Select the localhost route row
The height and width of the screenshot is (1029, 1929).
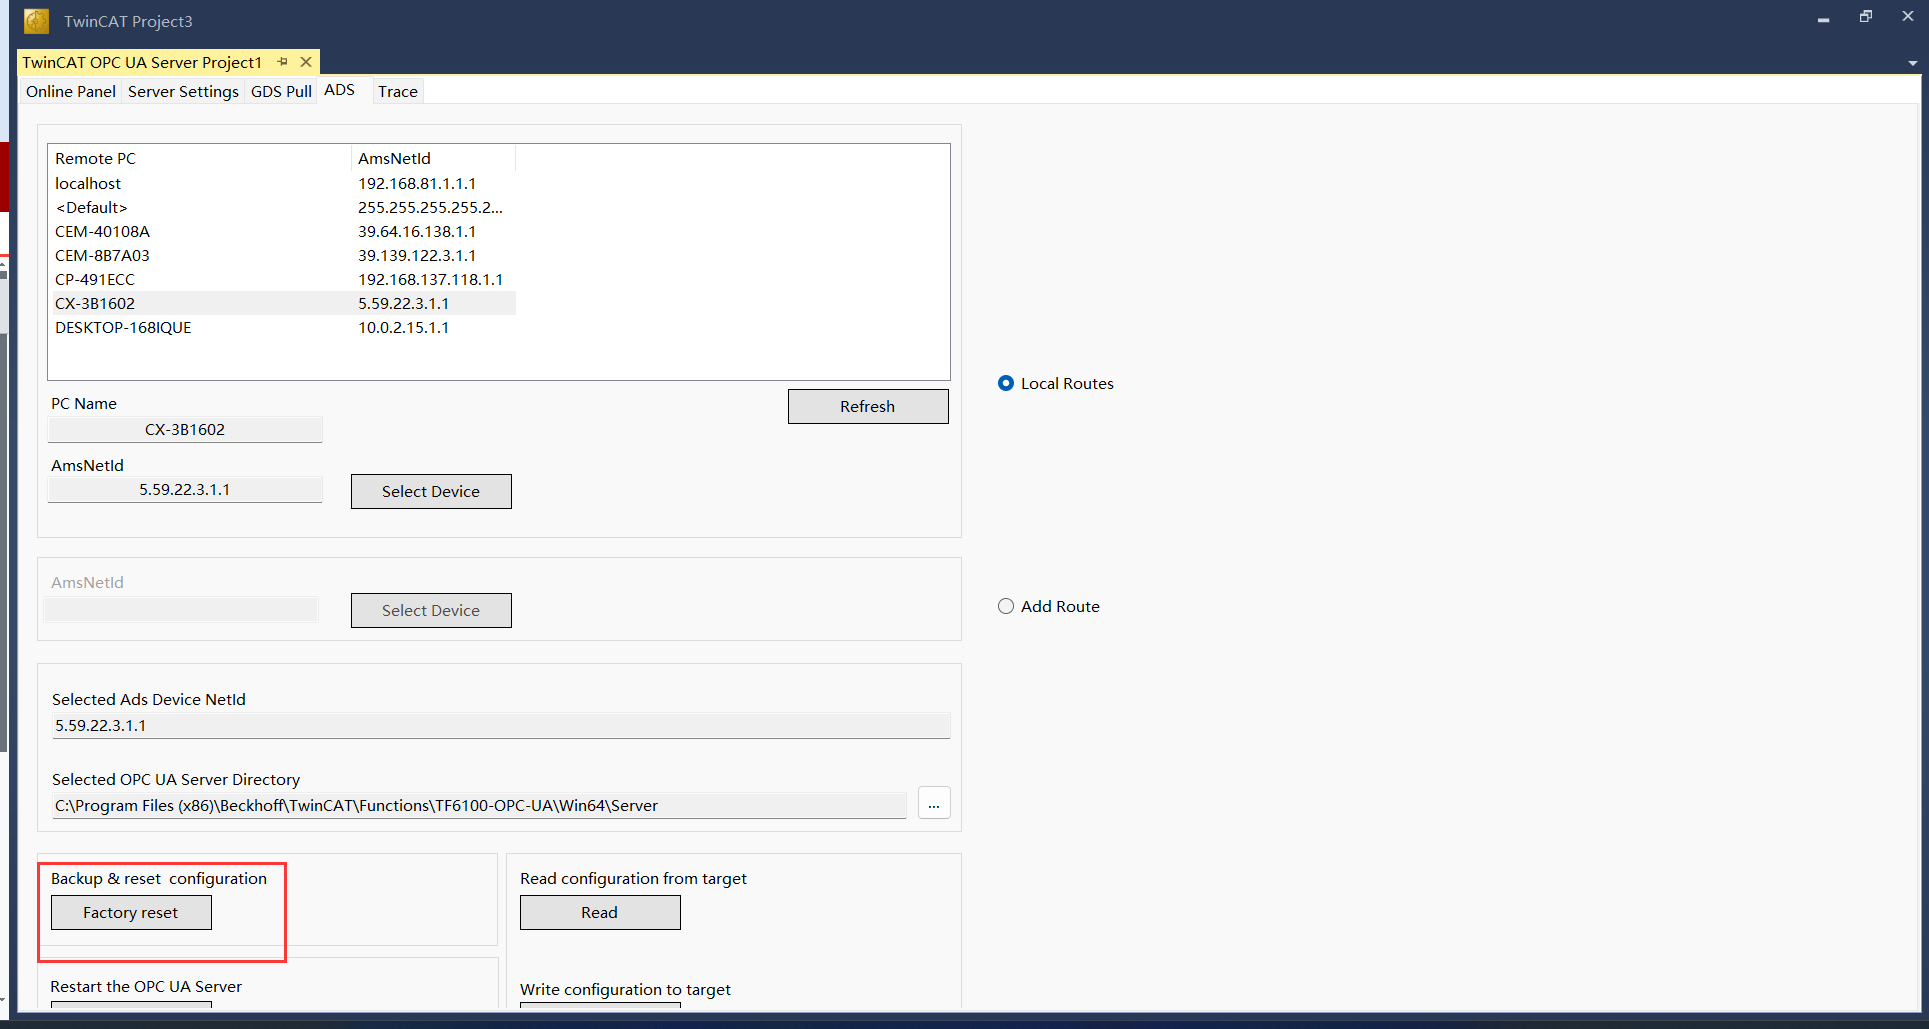click(x=285, y=183)
